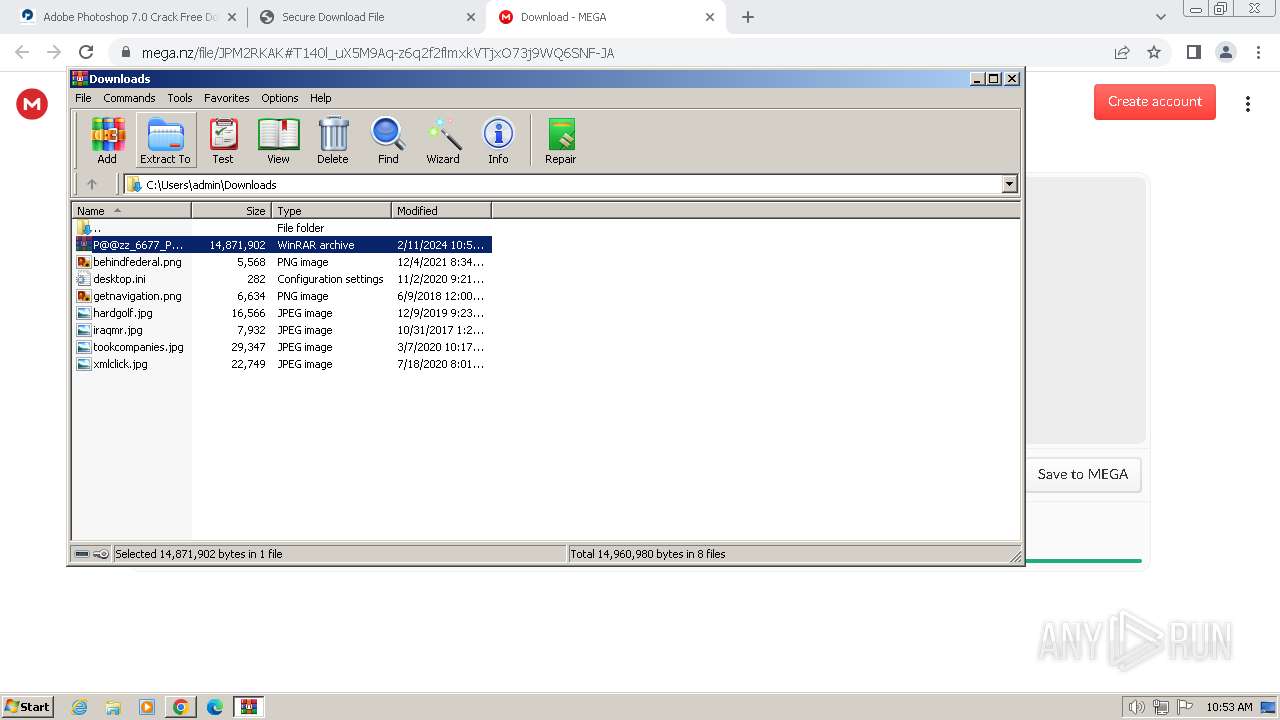Open the Wizard tool icon

point(443,140)
